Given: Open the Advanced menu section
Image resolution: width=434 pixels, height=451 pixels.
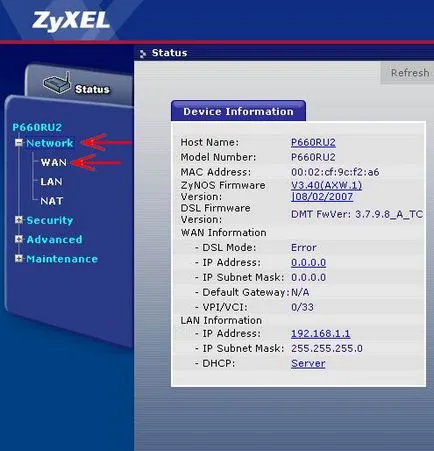Looking at the screenshot, I should click(x=54, y=239).
